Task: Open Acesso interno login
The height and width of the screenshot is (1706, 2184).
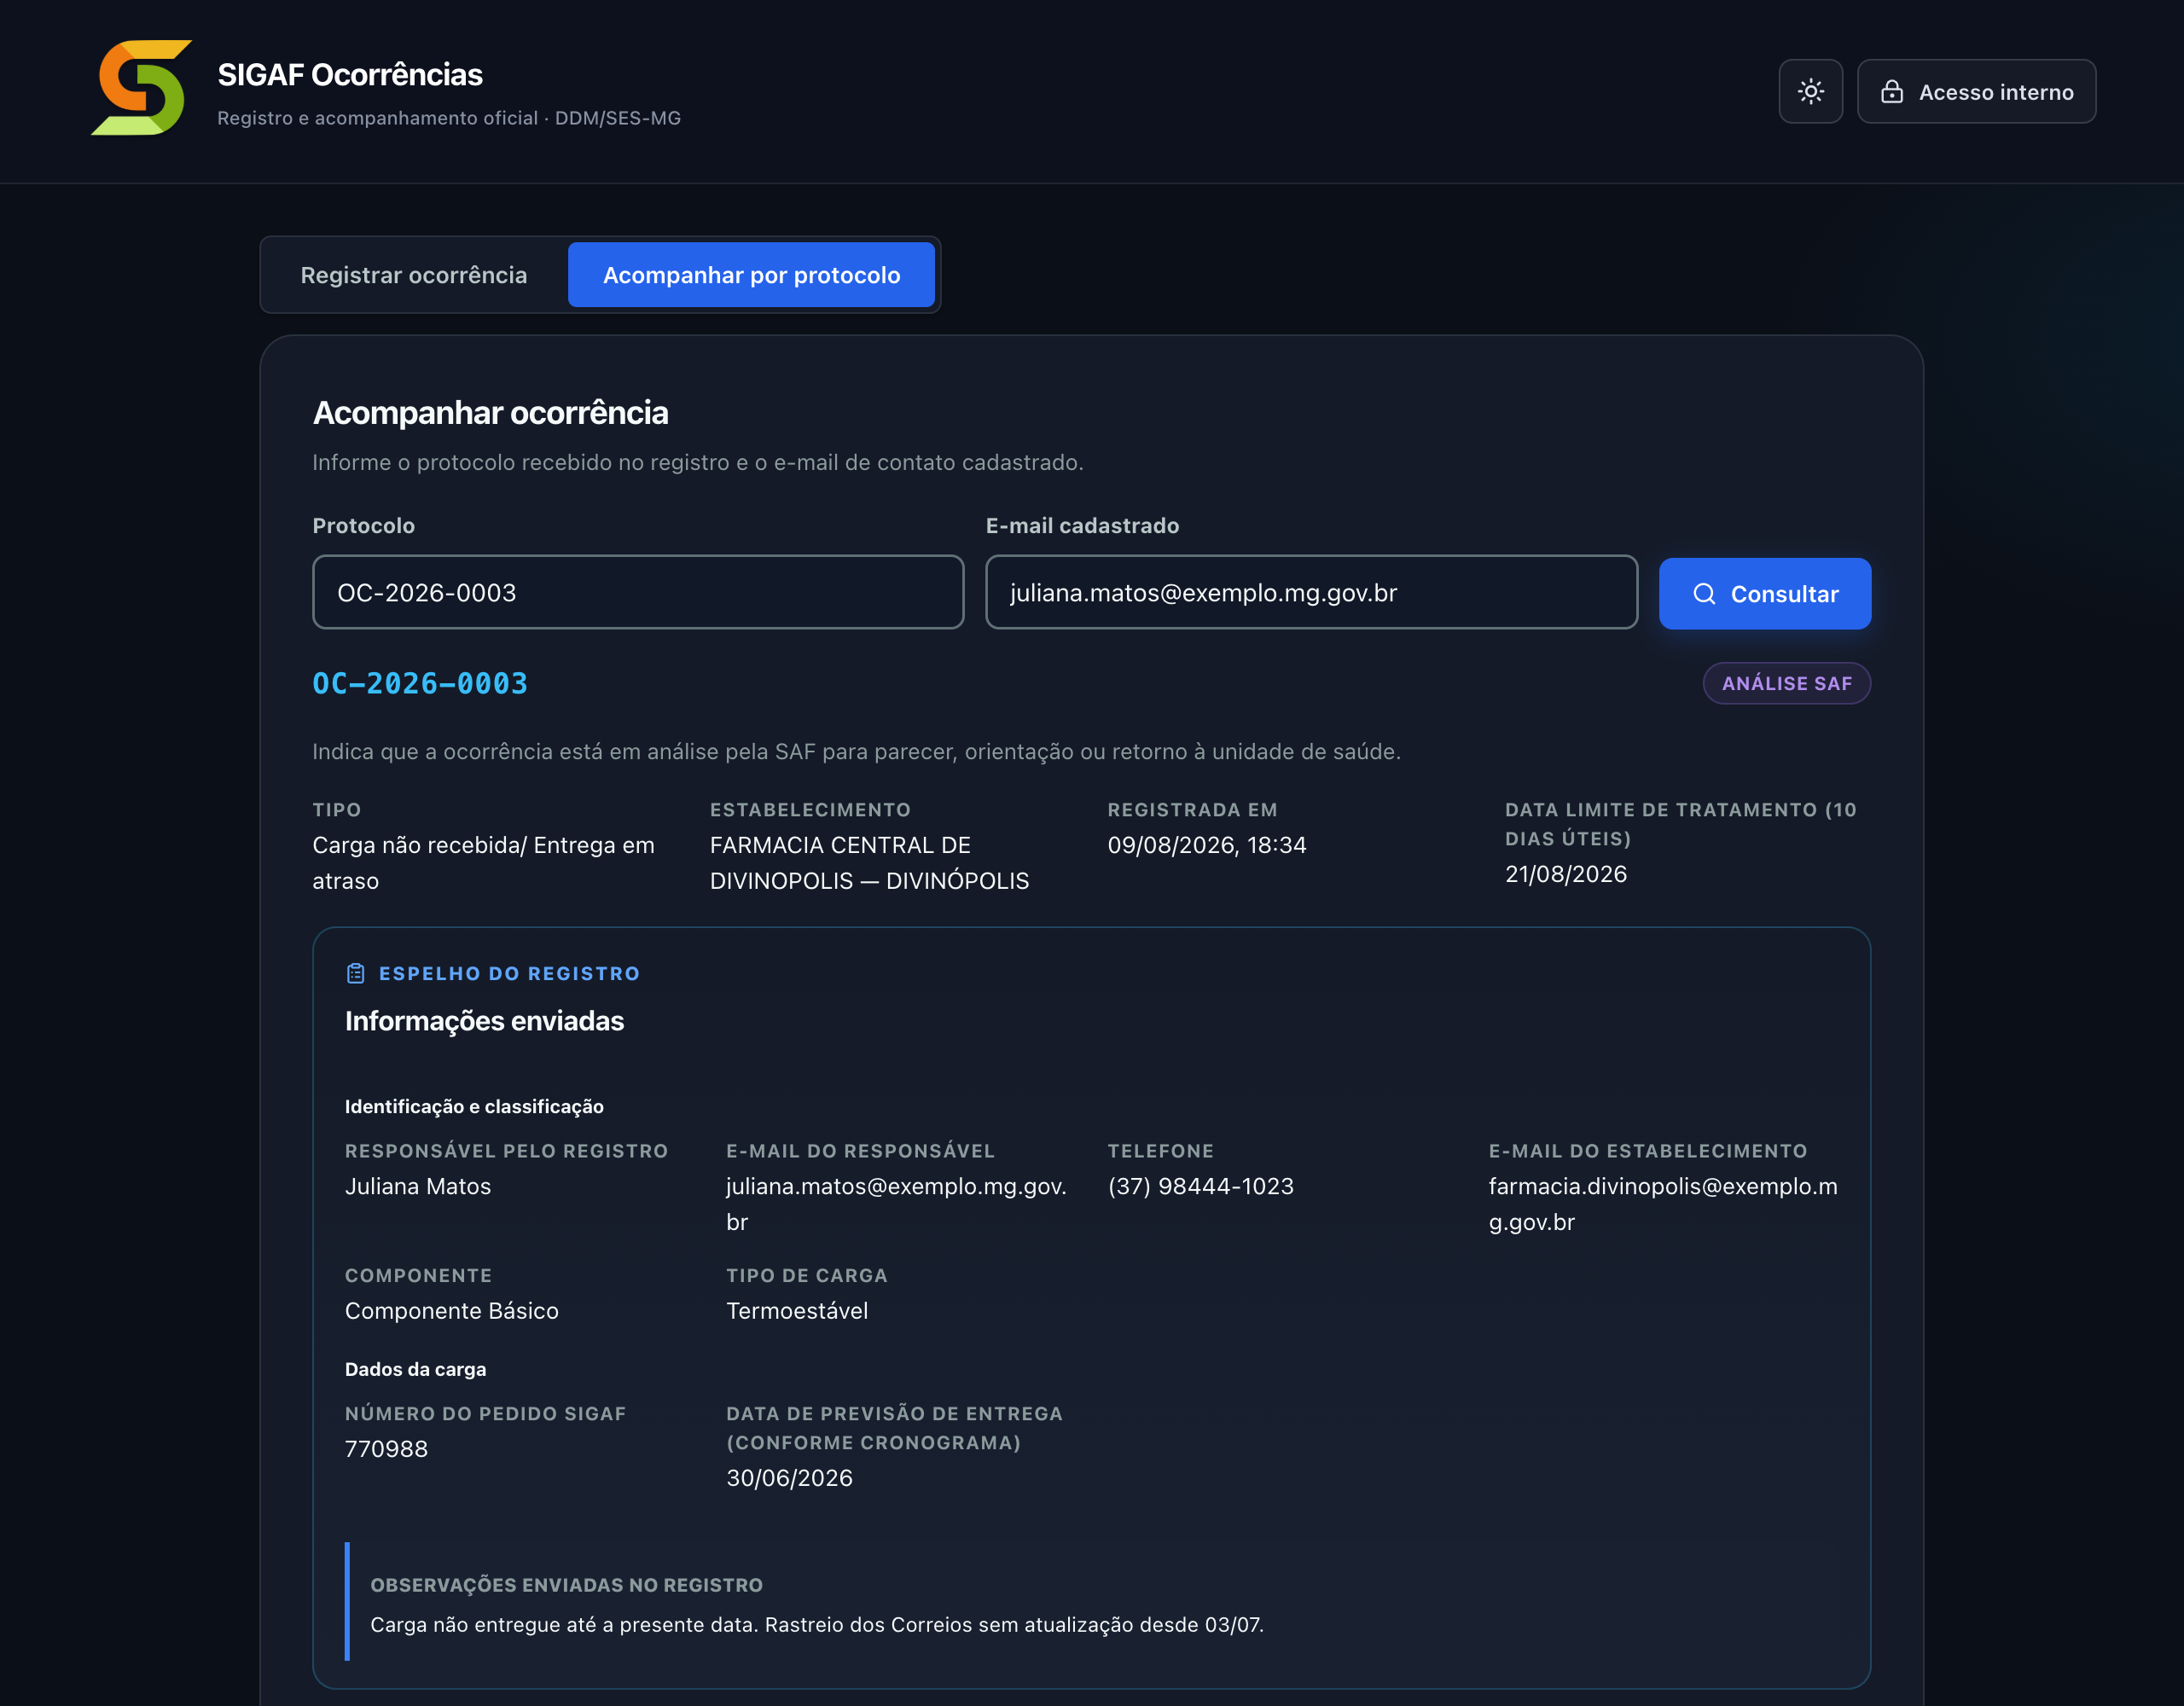Action: (x=1976, y=91)
